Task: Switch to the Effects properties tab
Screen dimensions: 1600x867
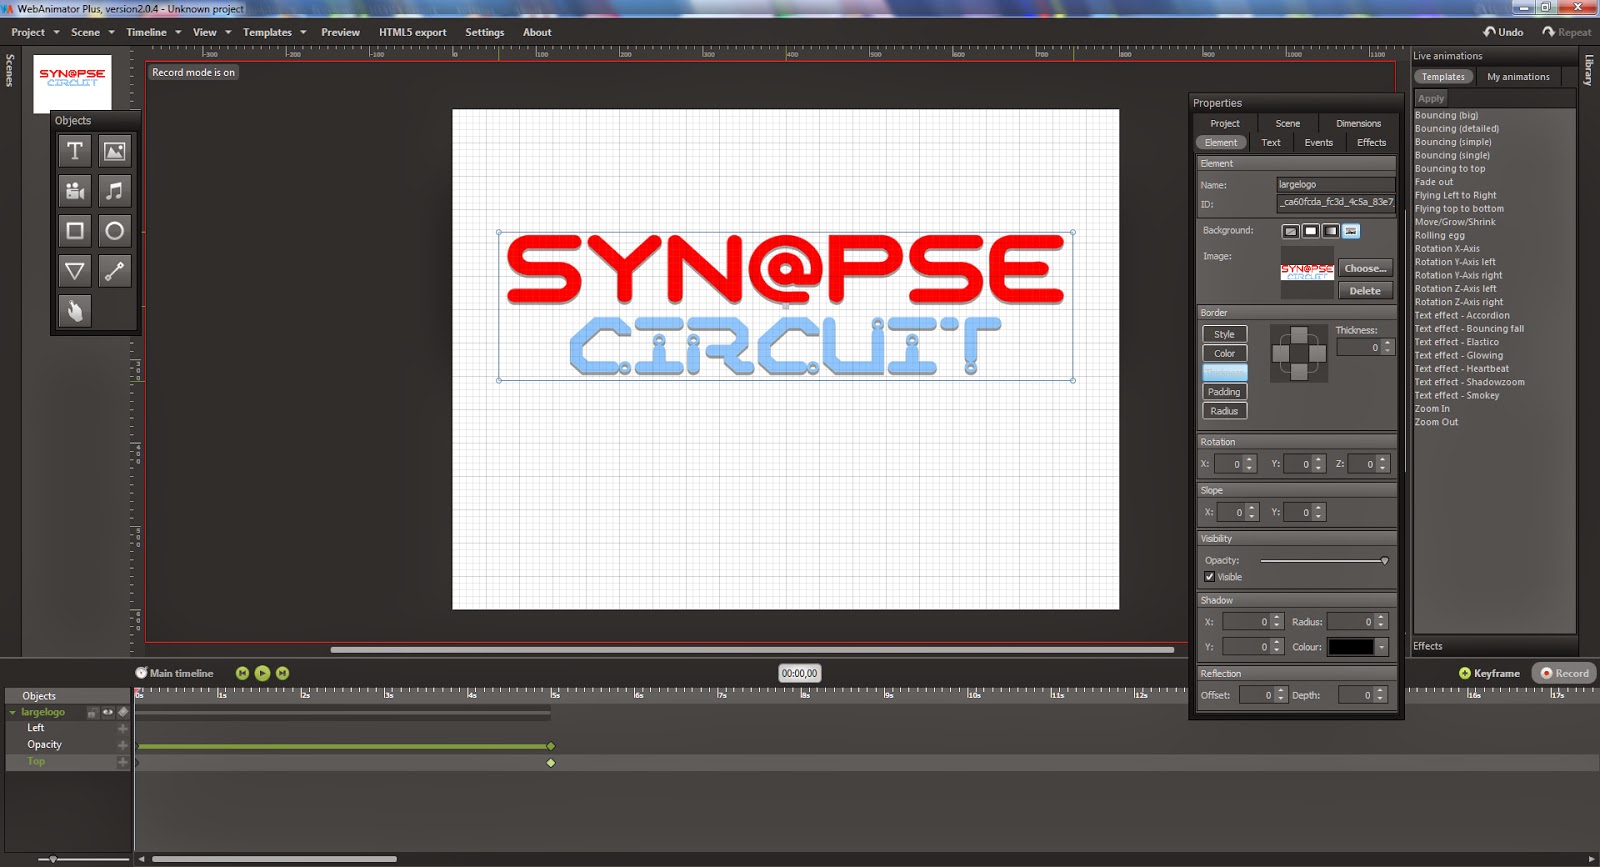Action: [x=1371, y=143]
